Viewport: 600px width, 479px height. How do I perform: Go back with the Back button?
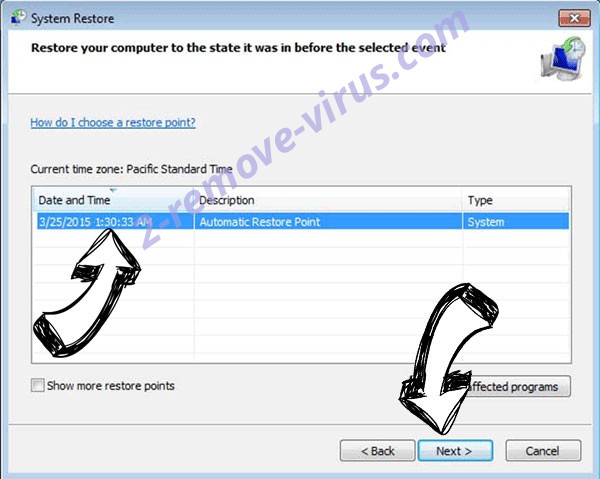377,451
